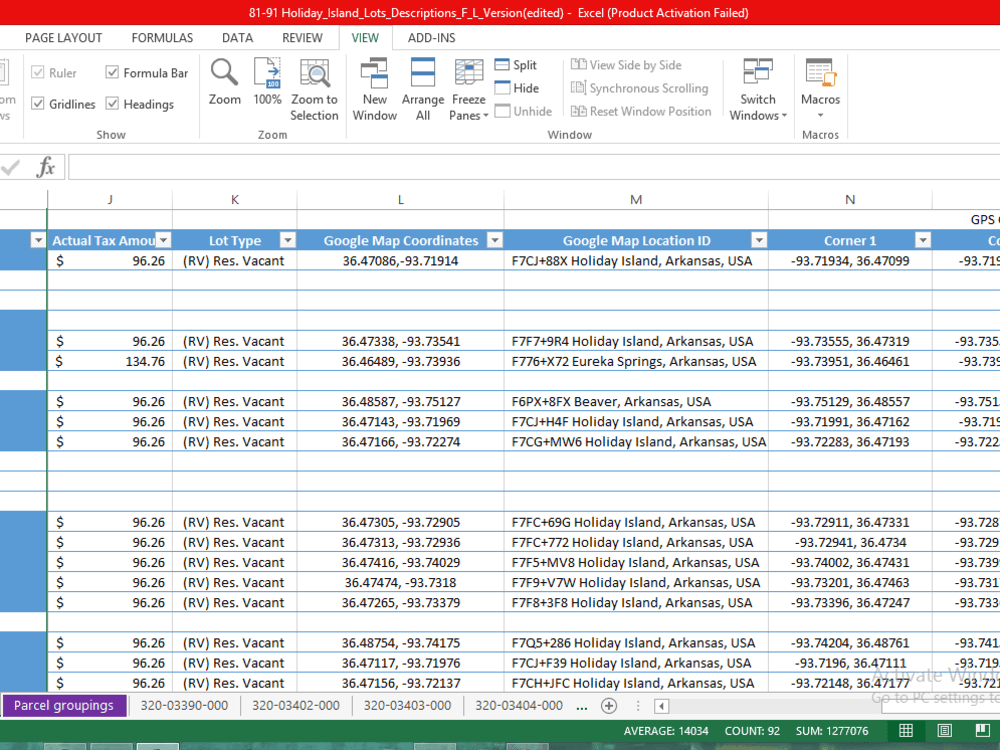
Task: Hide the current window
Action: pos(517,88)
